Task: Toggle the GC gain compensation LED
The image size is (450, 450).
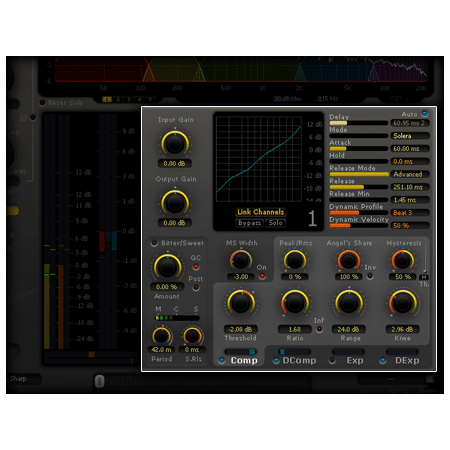Action: [x=196, y=266]
